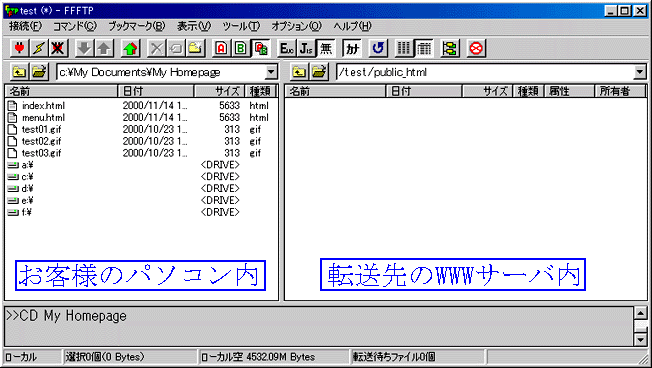Click the quick connect lightning icon
The height and width of the screenshot is (368, 652).
coord(39,49)
